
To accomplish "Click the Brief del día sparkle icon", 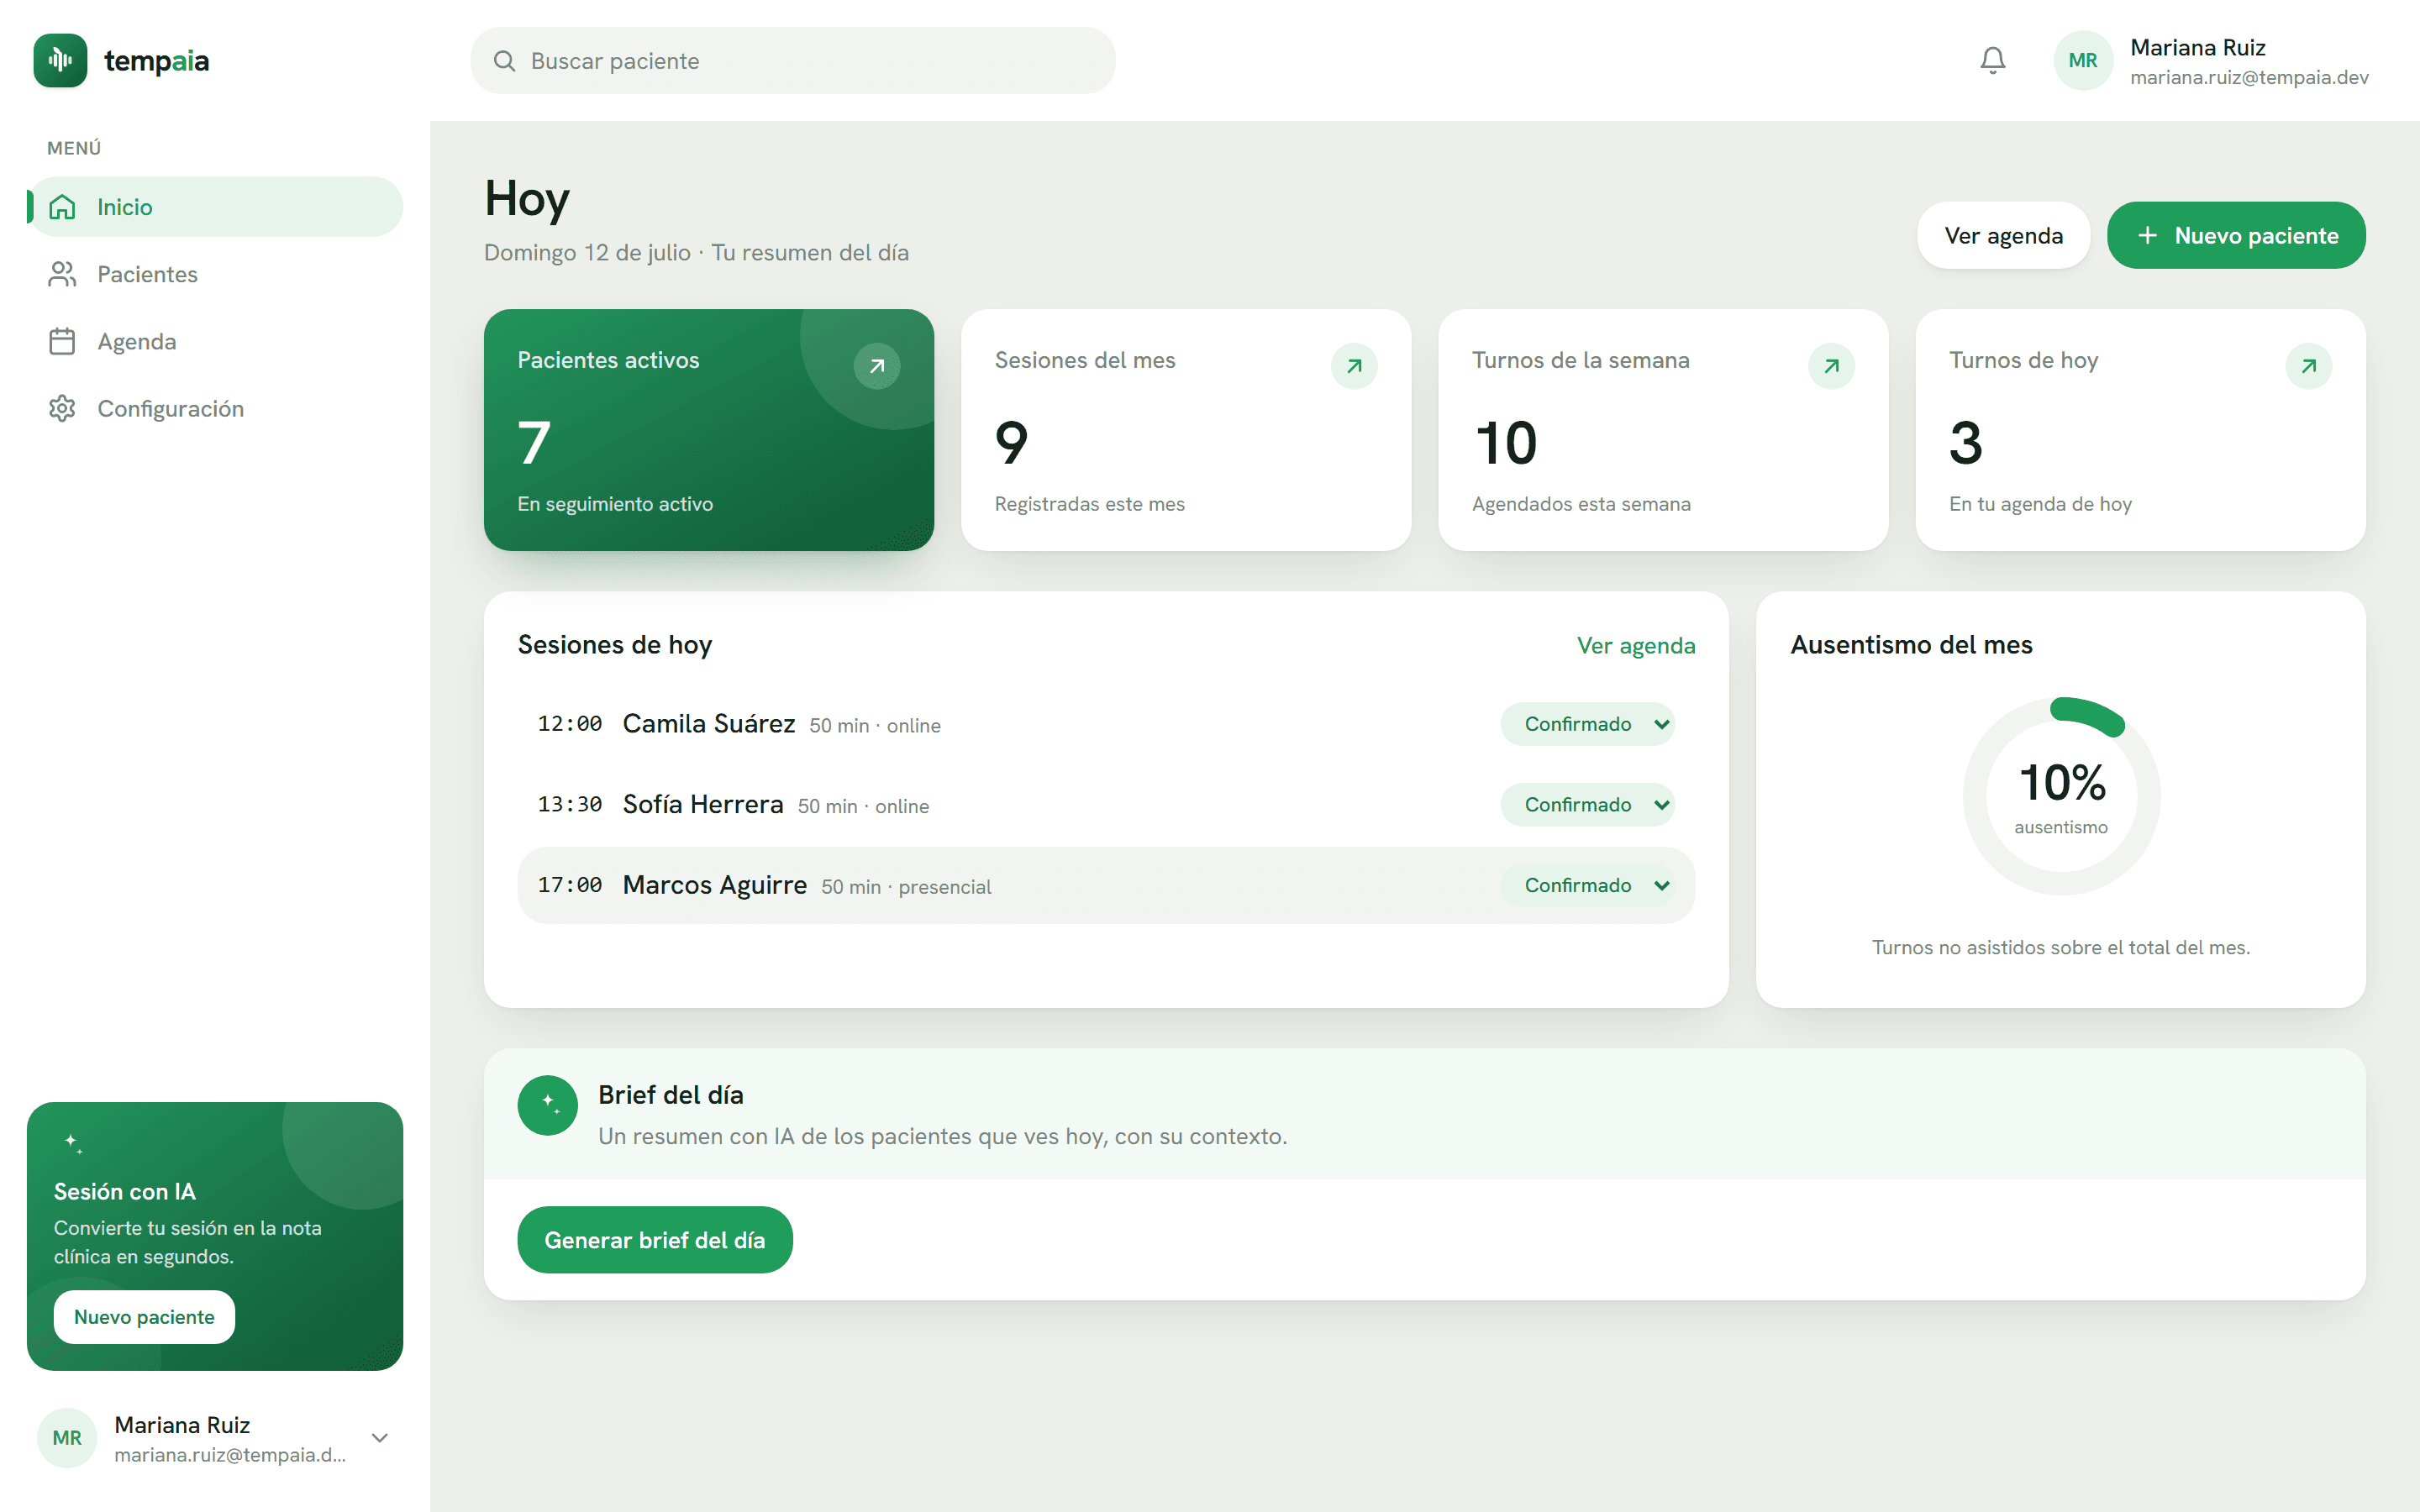I will click(547, 1105).
